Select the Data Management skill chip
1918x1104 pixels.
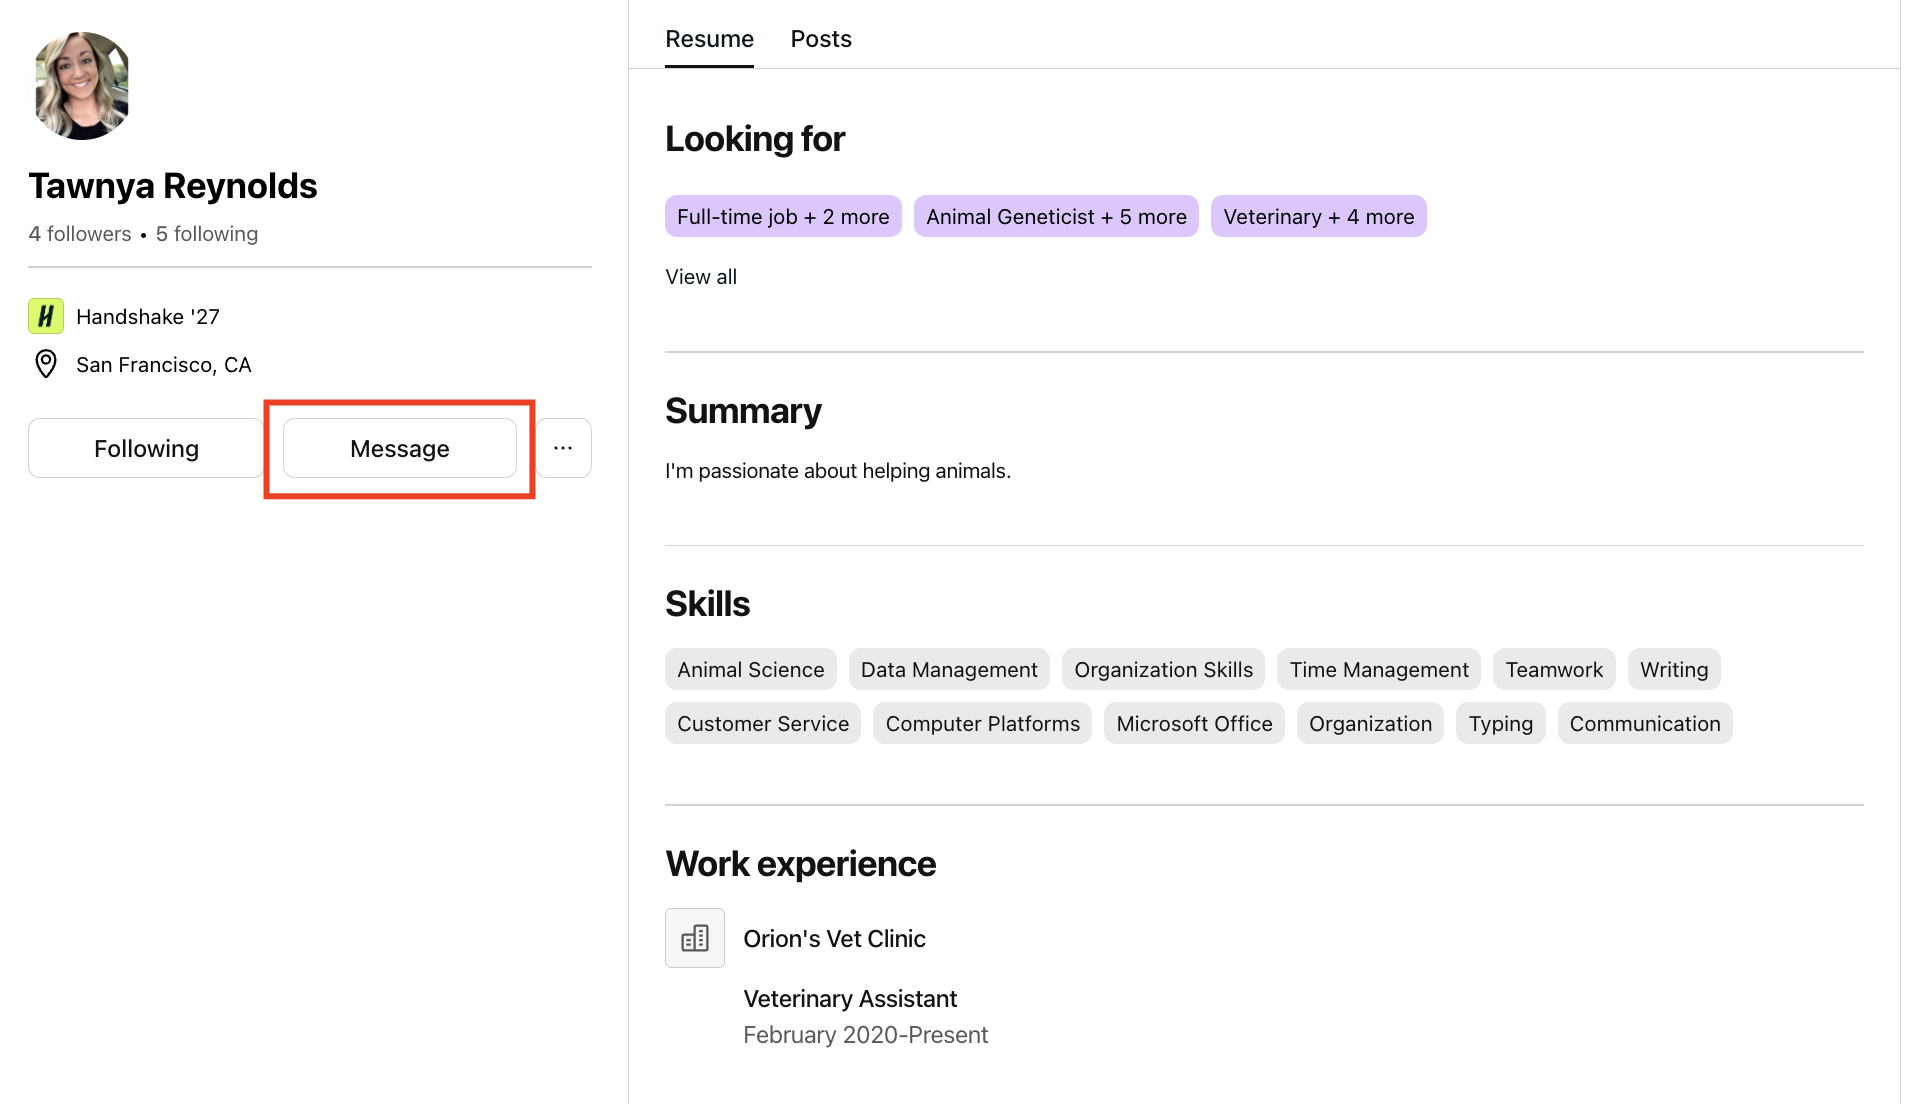tap(949, 669)
